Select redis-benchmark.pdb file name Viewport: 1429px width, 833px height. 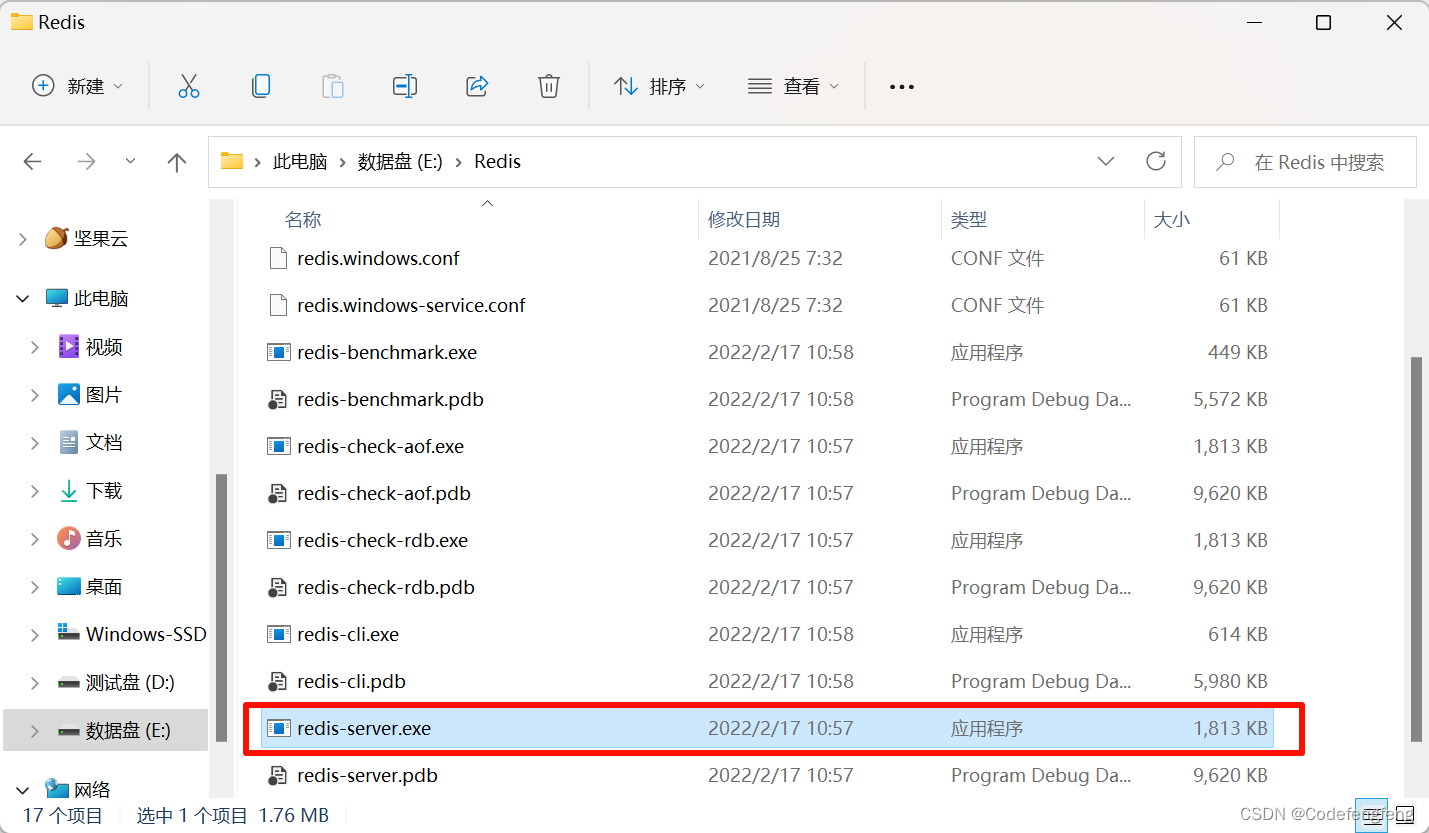[390, 399]
